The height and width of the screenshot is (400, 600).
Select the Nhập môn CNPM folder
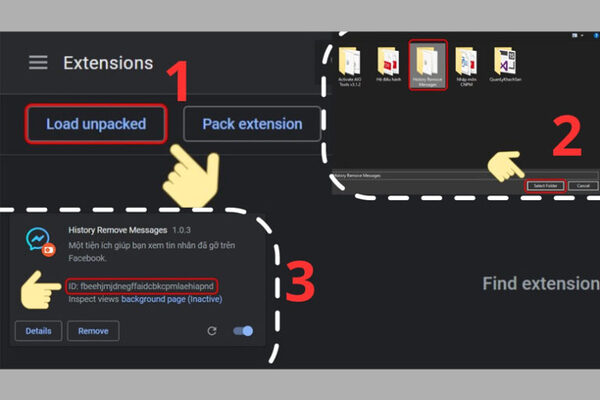click(466, 66)
